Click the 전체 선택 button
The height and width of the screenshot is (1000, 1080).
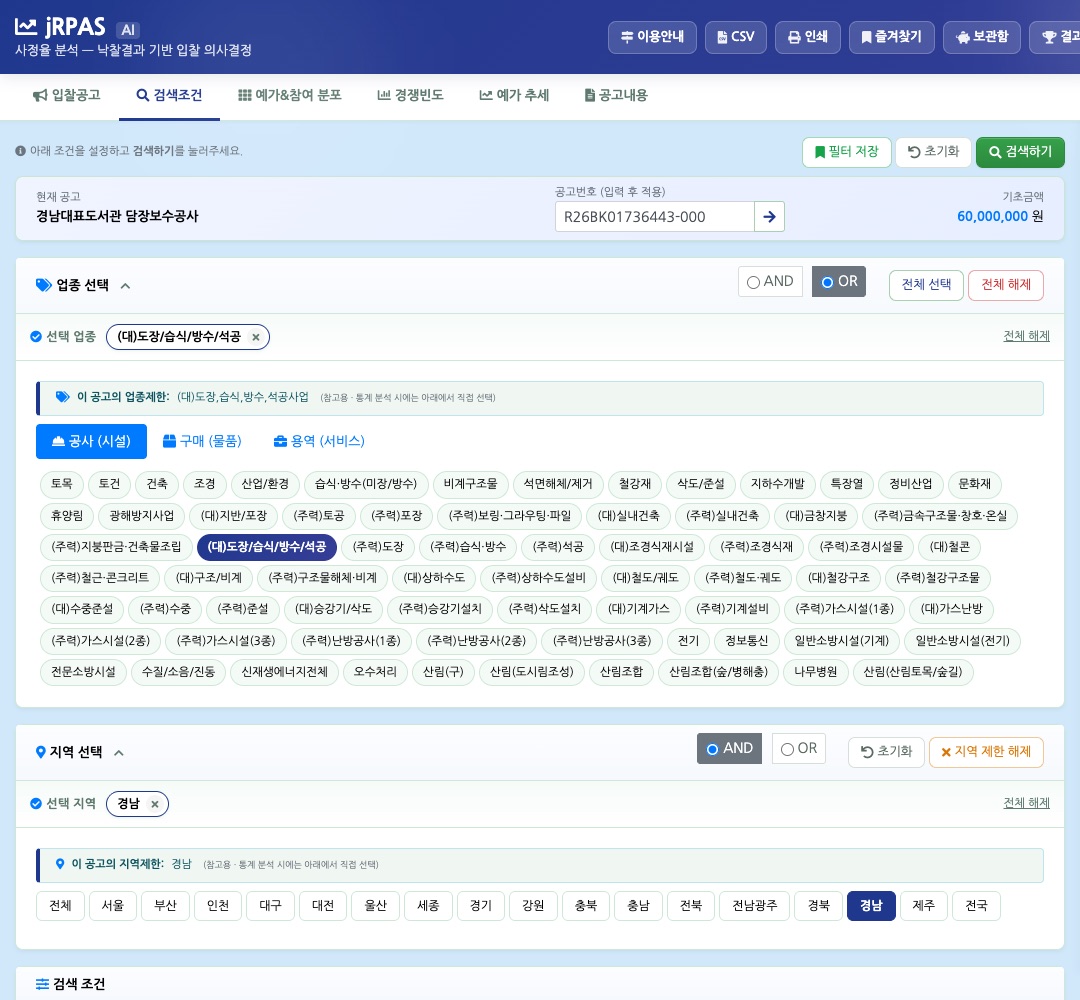(926, 285)
